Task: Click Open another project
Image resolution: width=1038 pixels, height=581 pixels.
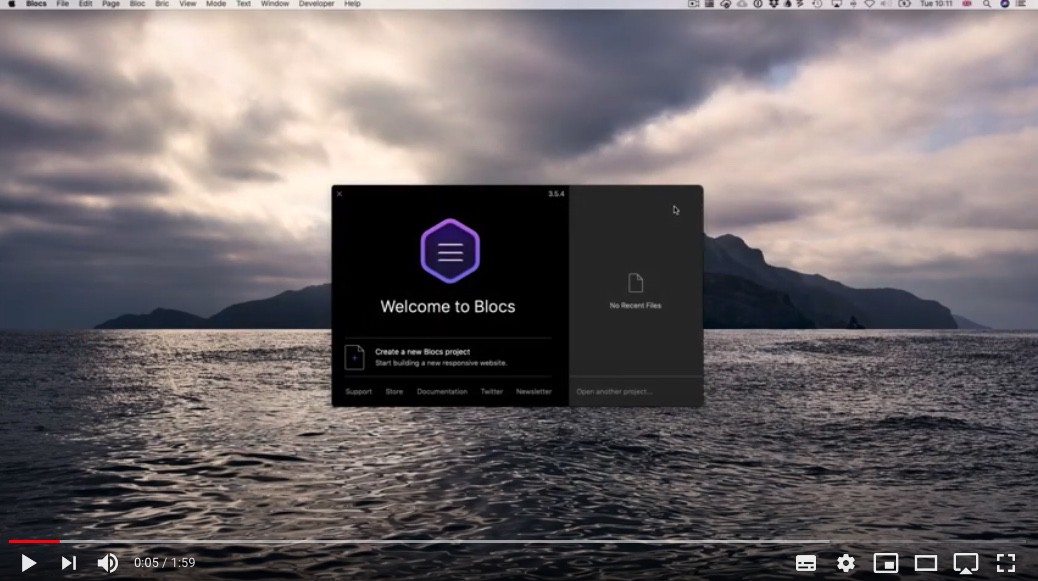Action: coord(614,392)
